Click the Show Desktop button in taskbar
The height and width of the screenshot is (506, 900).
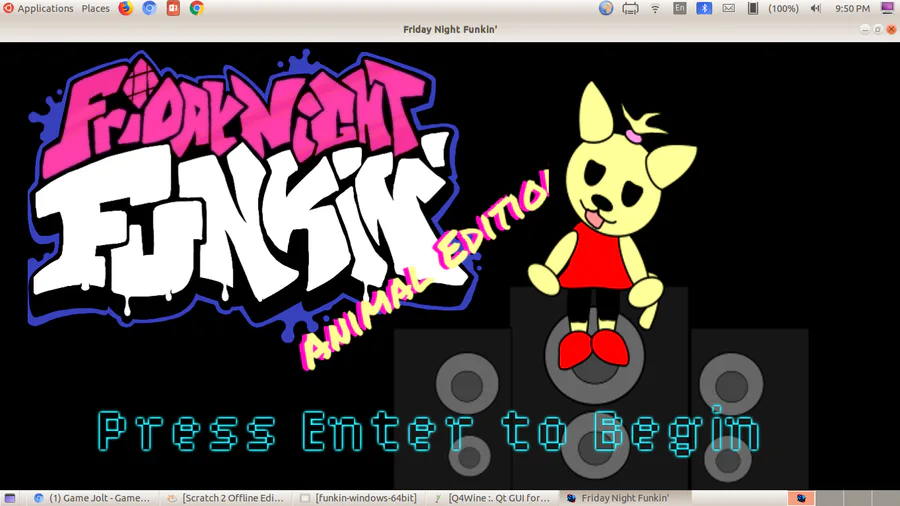[x=10, y=498]
